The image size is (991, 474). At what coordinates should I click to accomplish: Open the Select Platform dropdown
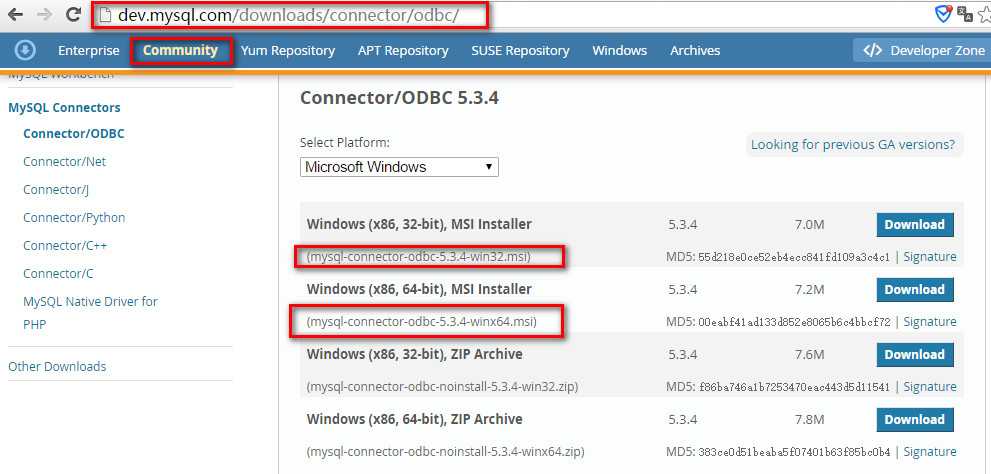pos(399,167)
